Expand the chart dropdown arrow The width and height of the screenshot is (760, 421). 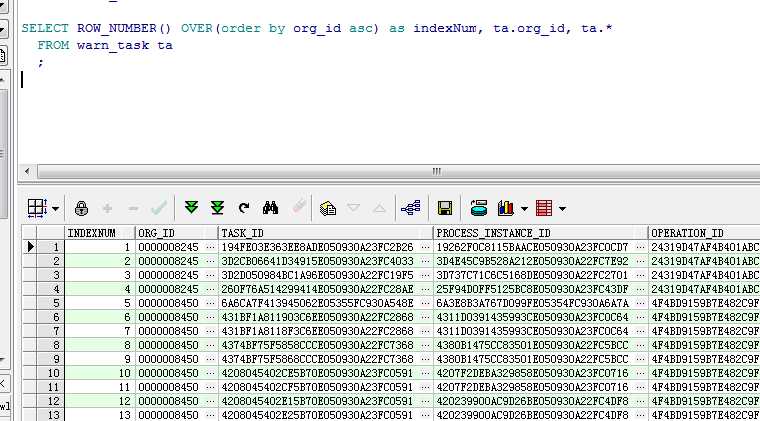[524, 209]
